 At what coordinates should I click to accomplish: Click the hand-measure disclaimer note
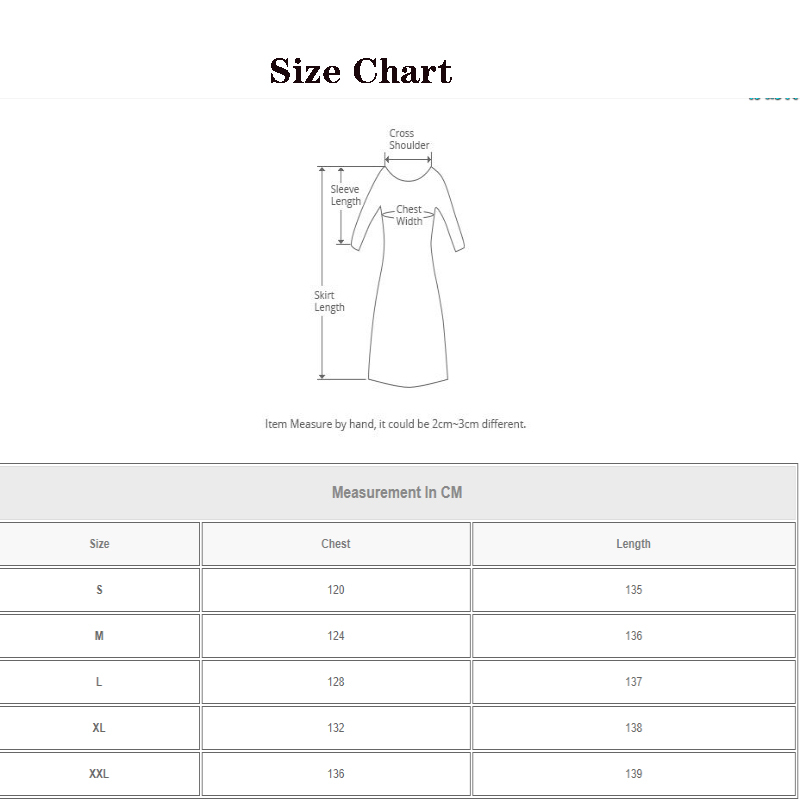point(395,423)
